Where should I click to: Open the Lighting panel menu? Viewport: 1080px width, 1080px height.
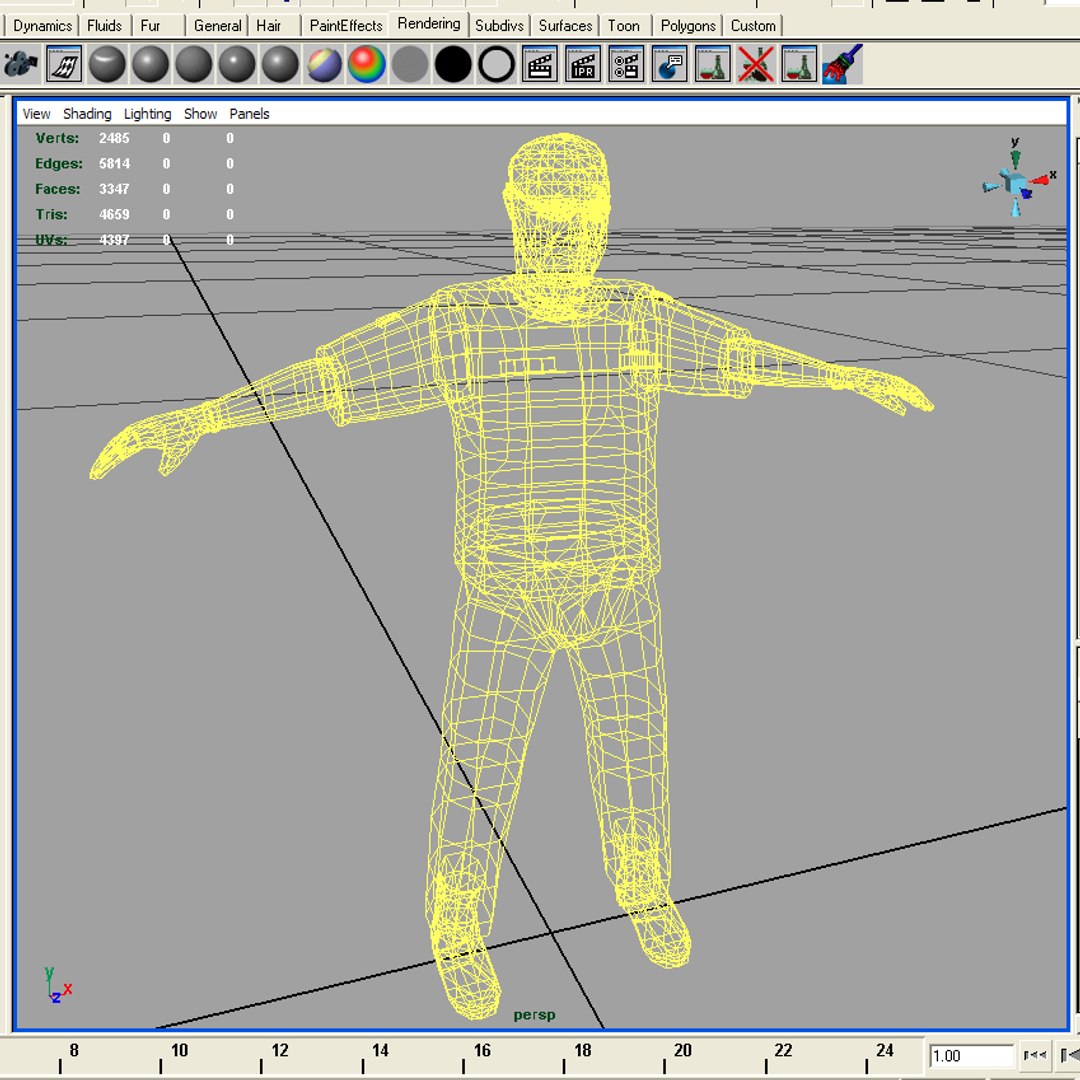coord(147,114)
